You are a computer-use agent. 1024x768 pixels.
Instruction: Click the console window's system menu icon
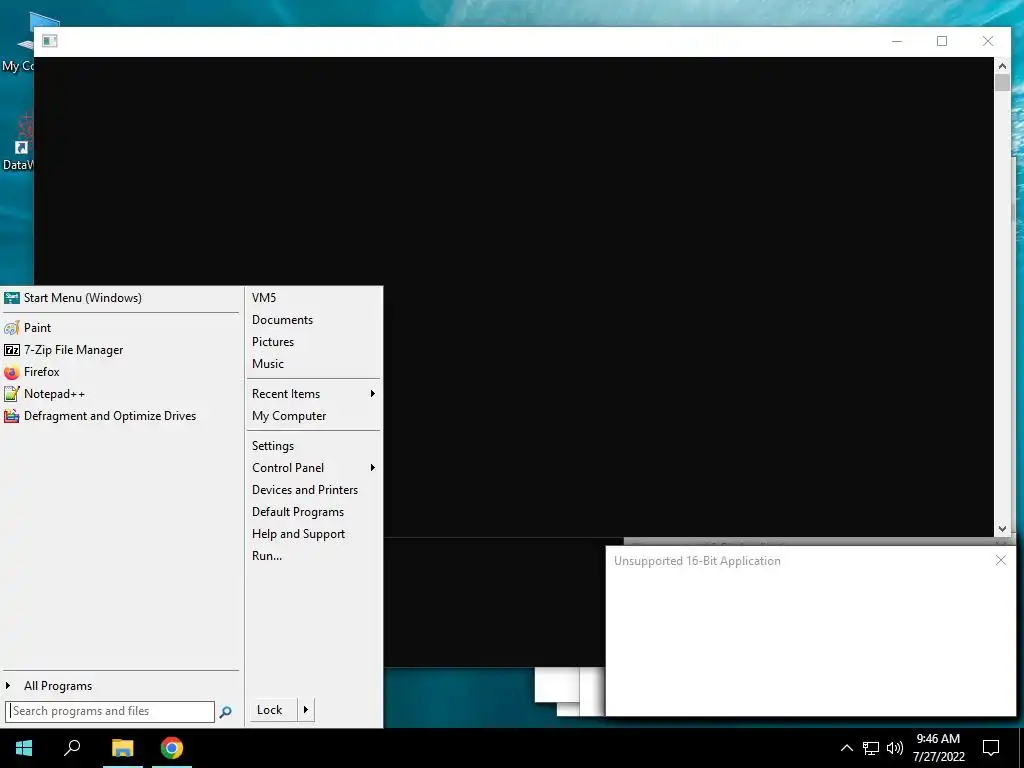50,41
